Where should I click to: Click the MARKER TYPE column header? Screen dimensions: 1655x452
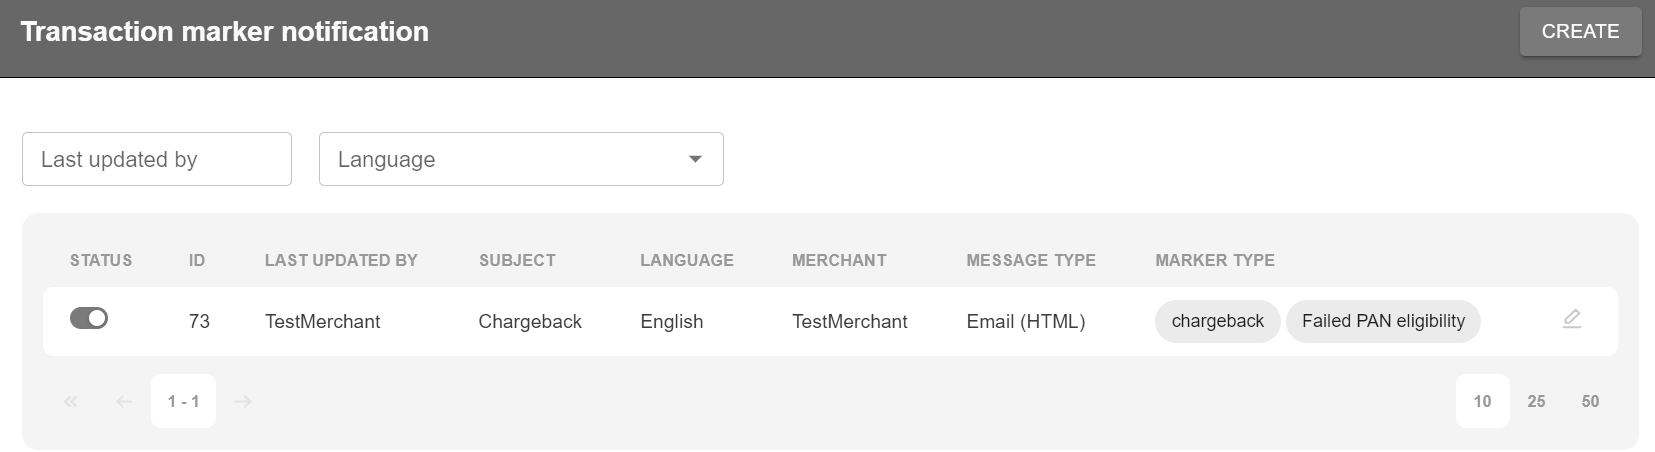tap(1214, 260)
